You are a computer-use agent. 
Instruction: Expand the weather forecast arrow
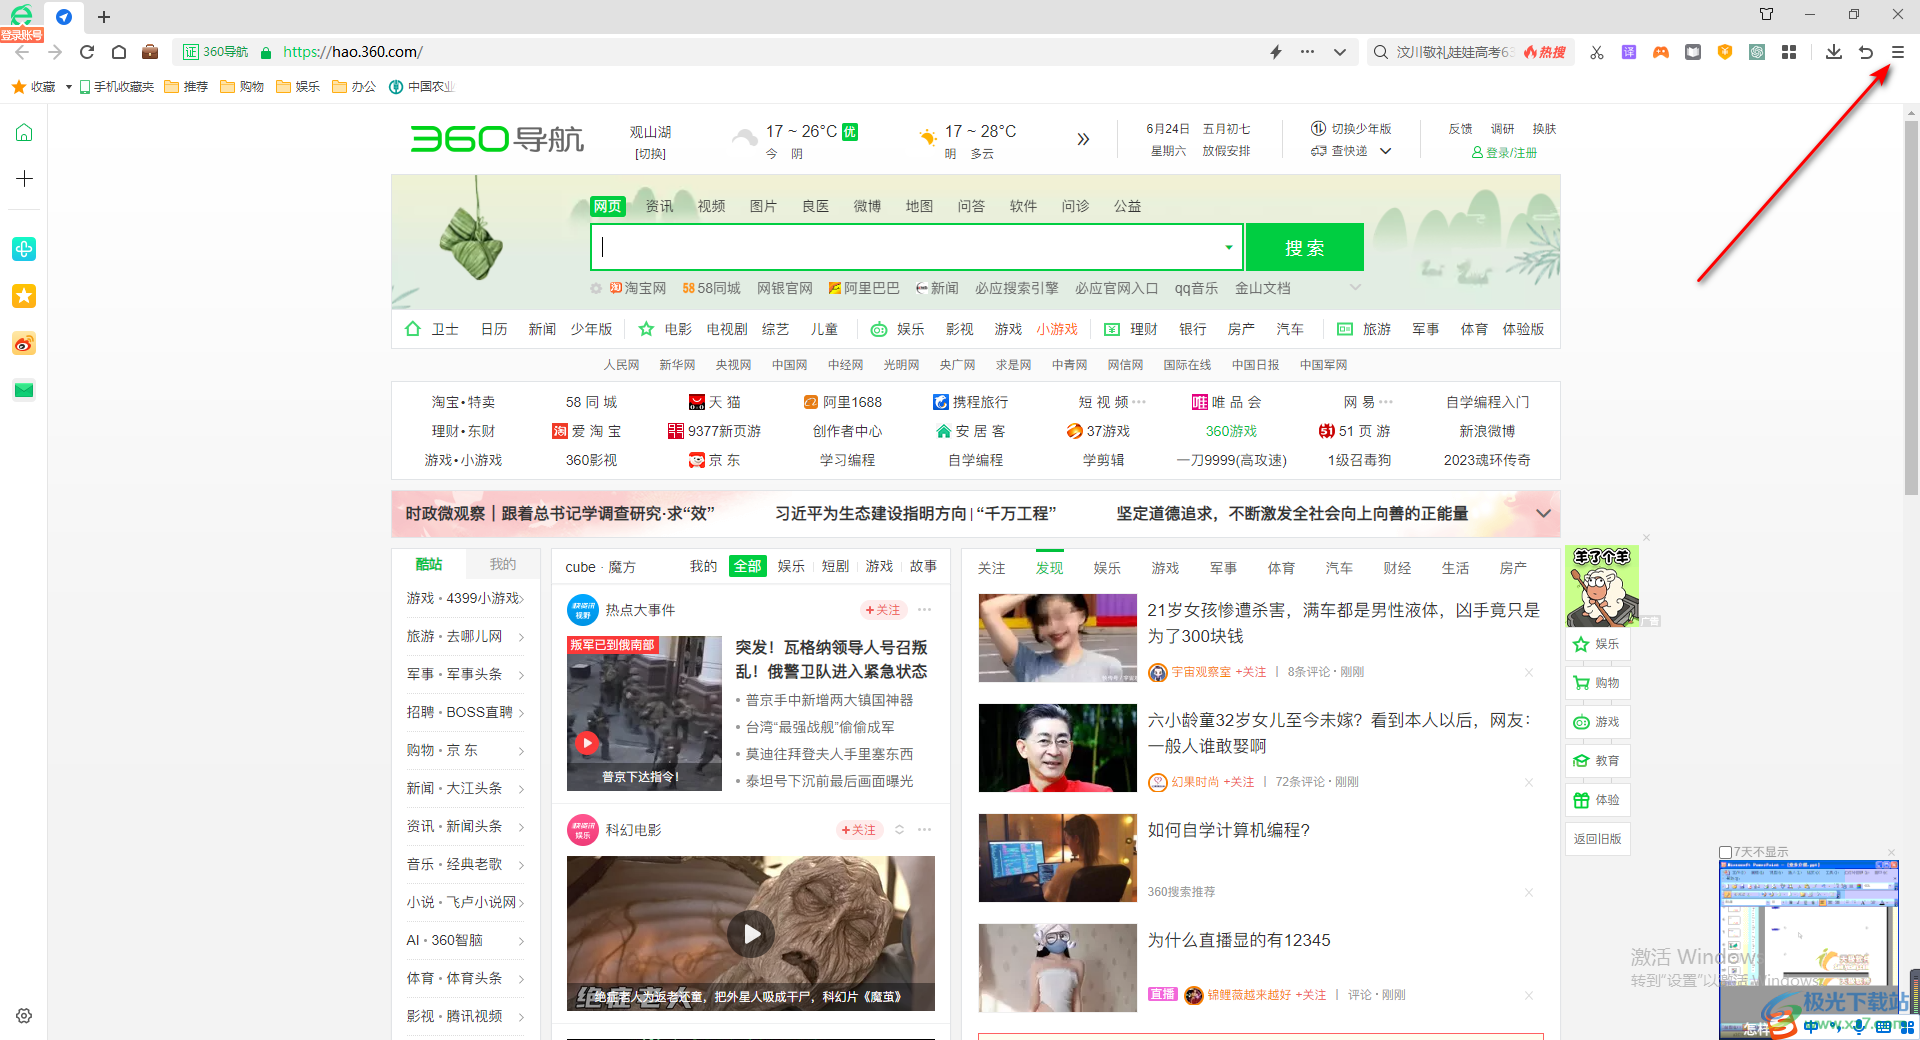coord(1083,139)
